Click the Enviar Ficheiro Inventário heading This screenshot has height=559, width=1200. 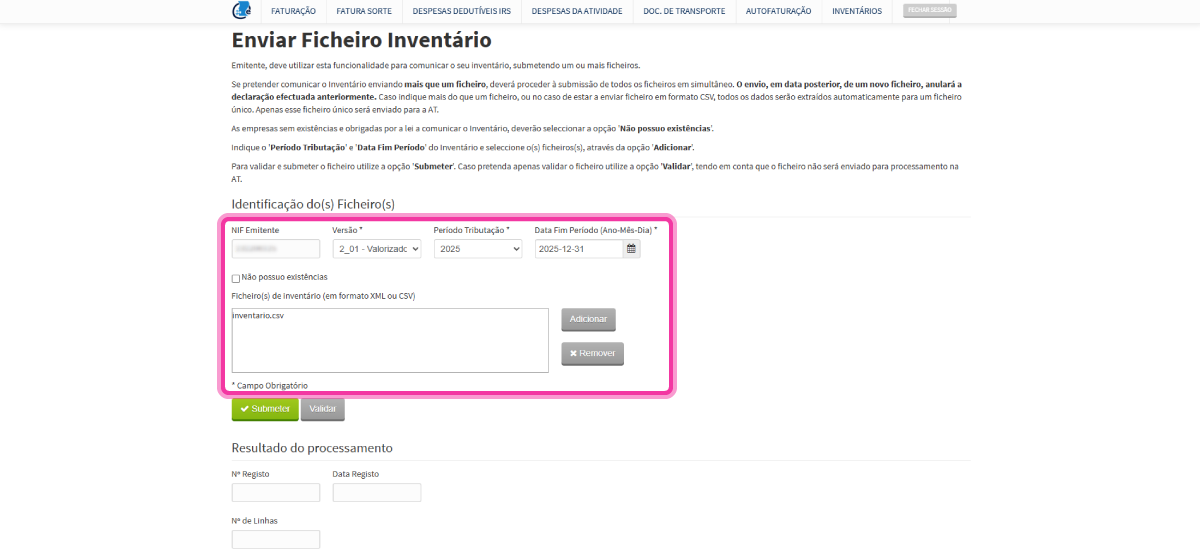[362, 41]
